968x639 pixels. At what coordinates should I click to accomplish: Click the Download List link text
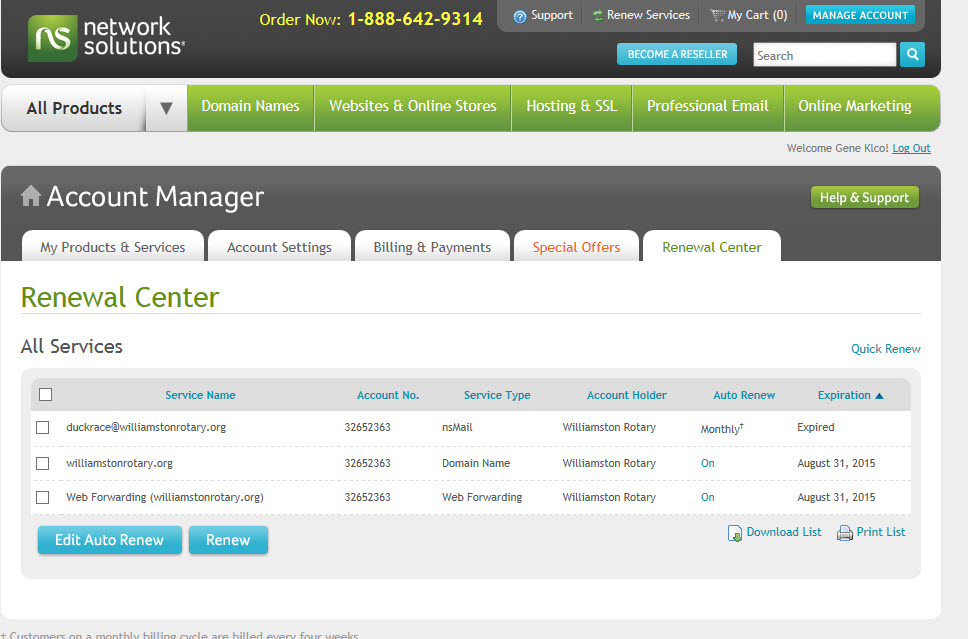coord(784,532)
